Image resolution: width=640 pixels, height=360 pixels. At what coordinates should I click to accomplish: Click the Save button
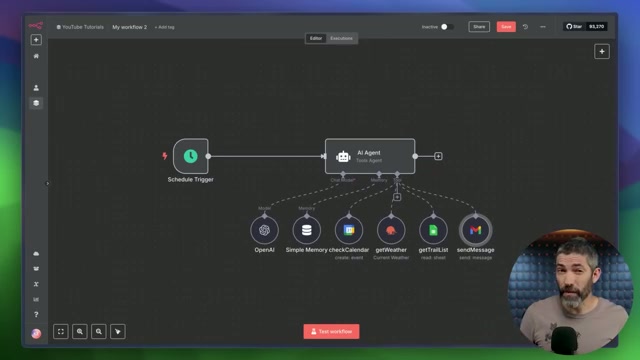pyautogui.click(x=506, y=27)
